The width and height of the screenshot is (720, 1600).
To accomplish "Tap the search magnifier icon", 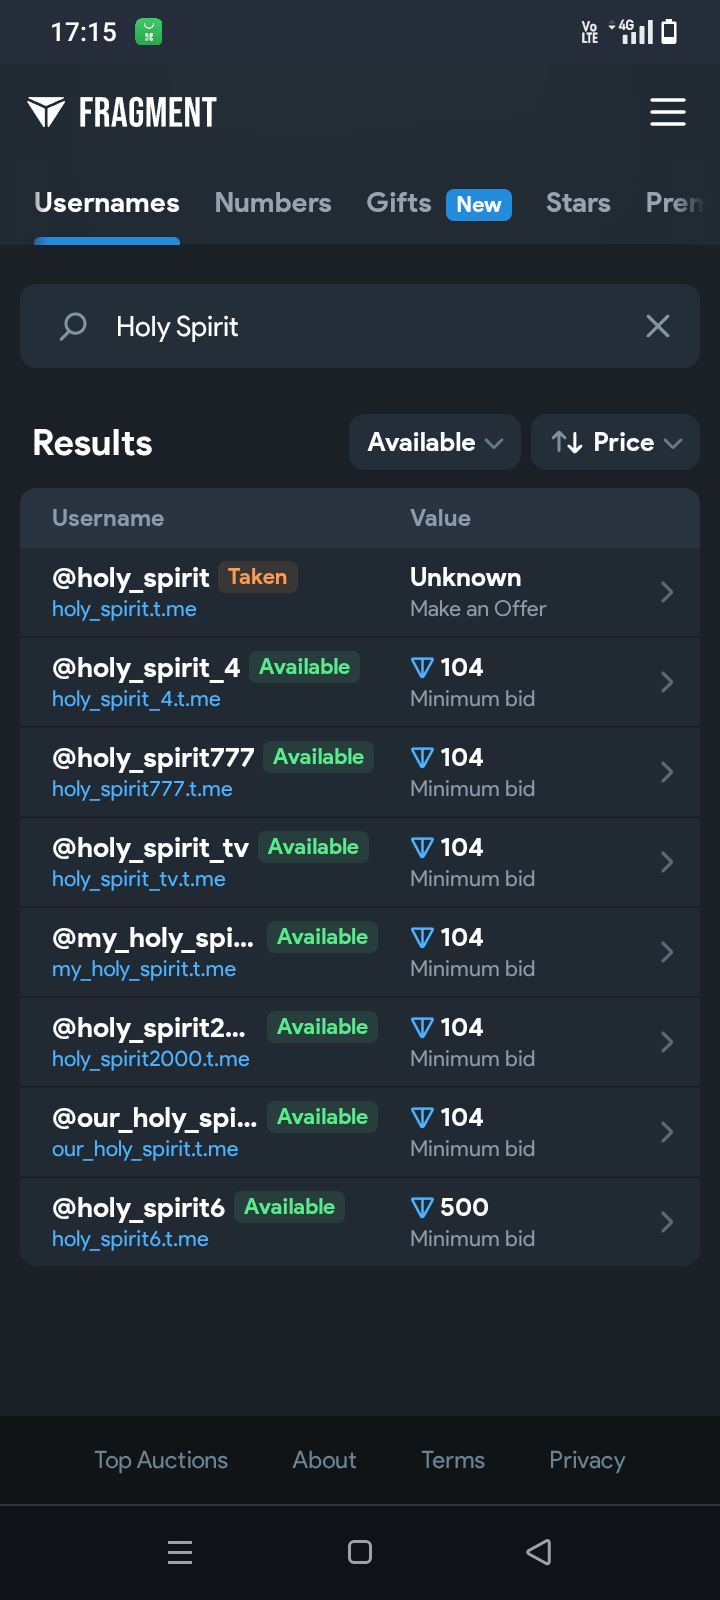I will pos(73,326).
